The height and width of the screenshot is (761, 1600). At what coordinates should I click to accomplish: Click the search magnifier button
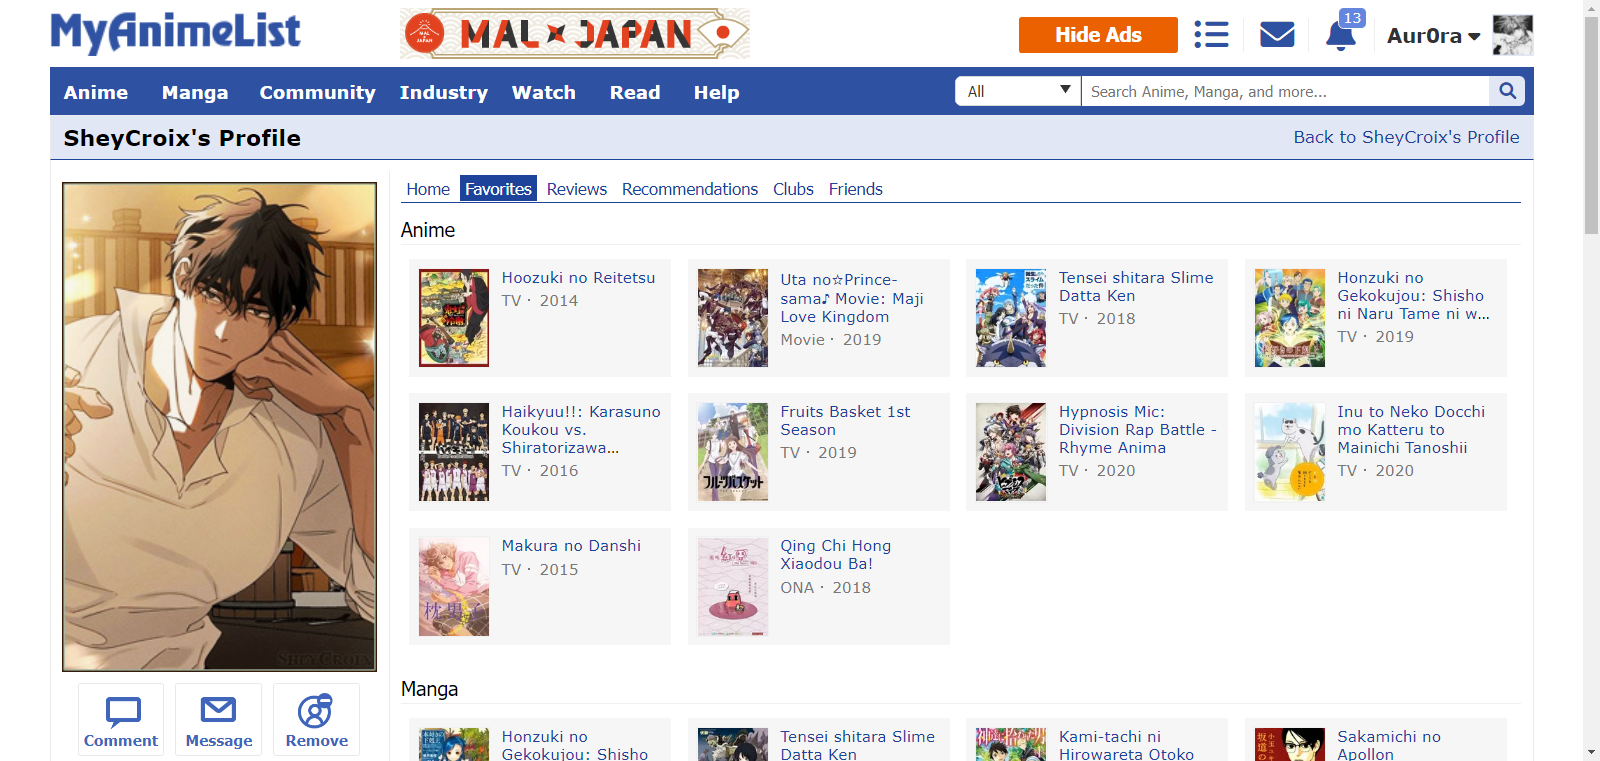(1507, 91)
